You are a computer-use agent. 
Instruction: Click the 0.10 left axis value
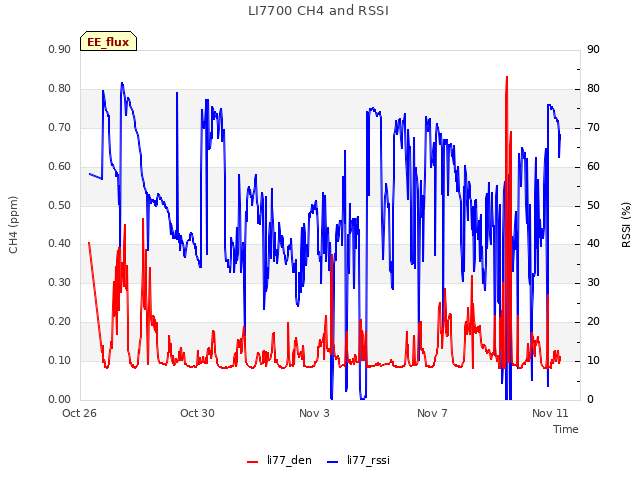[x=60, y=360]
